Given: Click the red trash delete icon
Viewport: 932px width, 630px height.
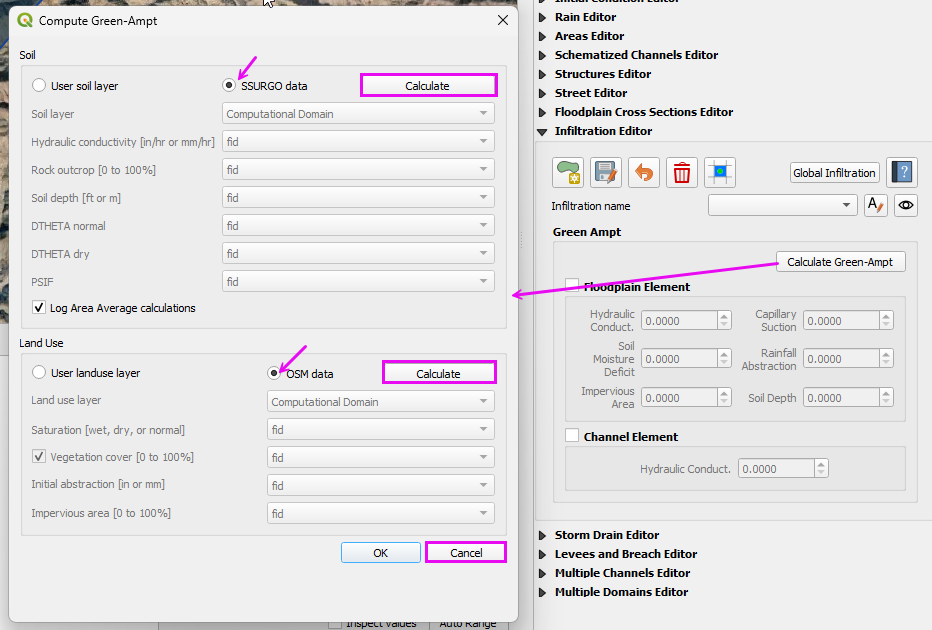Looking at the screenshot, I should (x=682, y=172).
